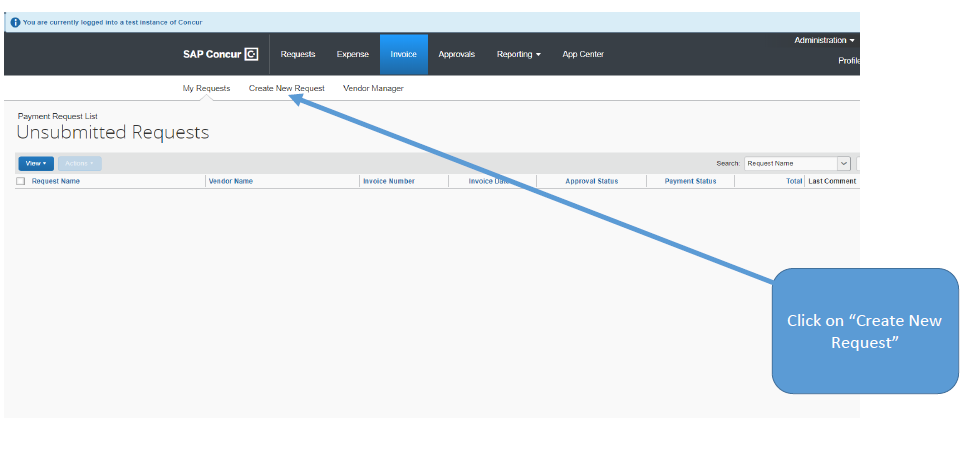
Task: Click the info icon in the test instance banner
Action: tap(16, 22)
